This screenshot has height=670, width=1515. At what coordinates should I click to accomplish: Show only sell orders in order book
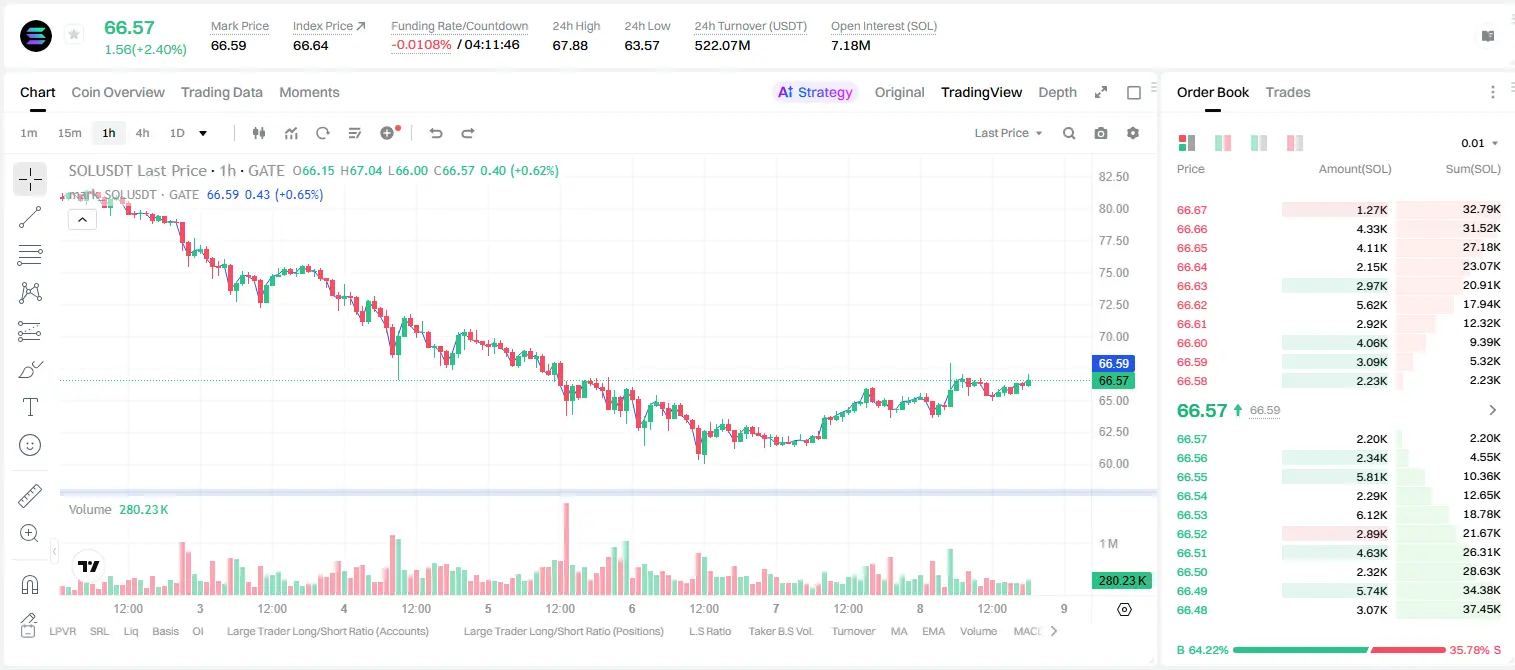tap(1295, 143)
